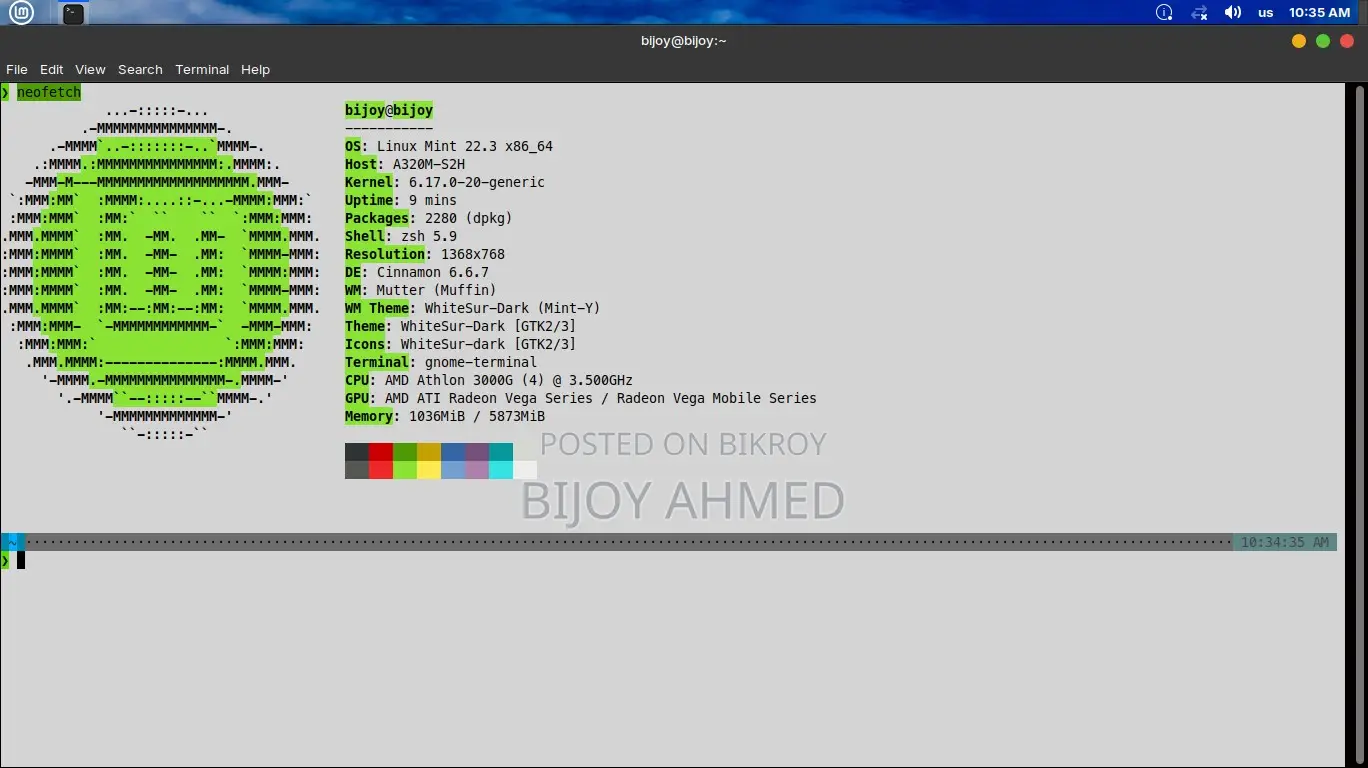
Task: Click the 'DE: Cinnamon 6.6.7' line
Action: point(417,272)
